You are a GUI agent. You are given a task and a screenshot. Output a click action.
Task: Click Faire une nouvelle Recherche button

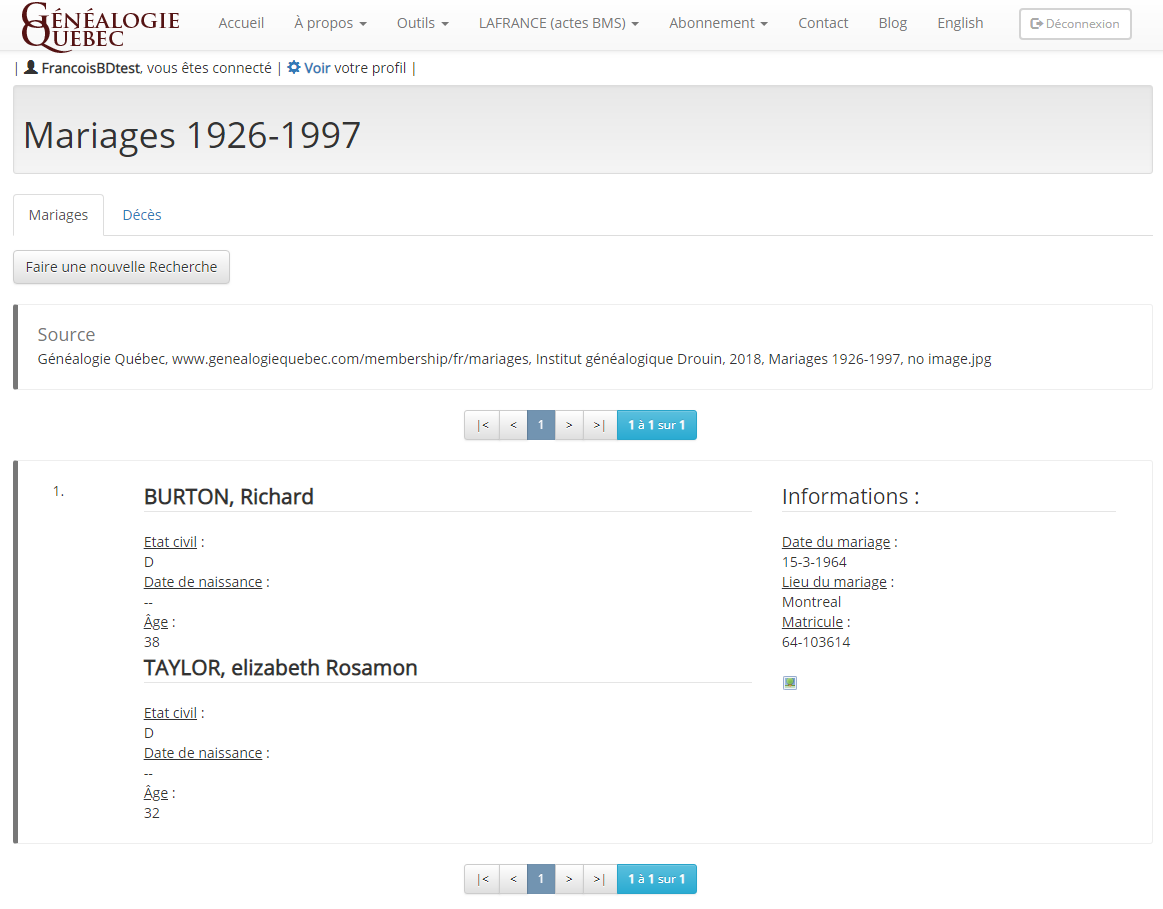(x=121, y=267)
